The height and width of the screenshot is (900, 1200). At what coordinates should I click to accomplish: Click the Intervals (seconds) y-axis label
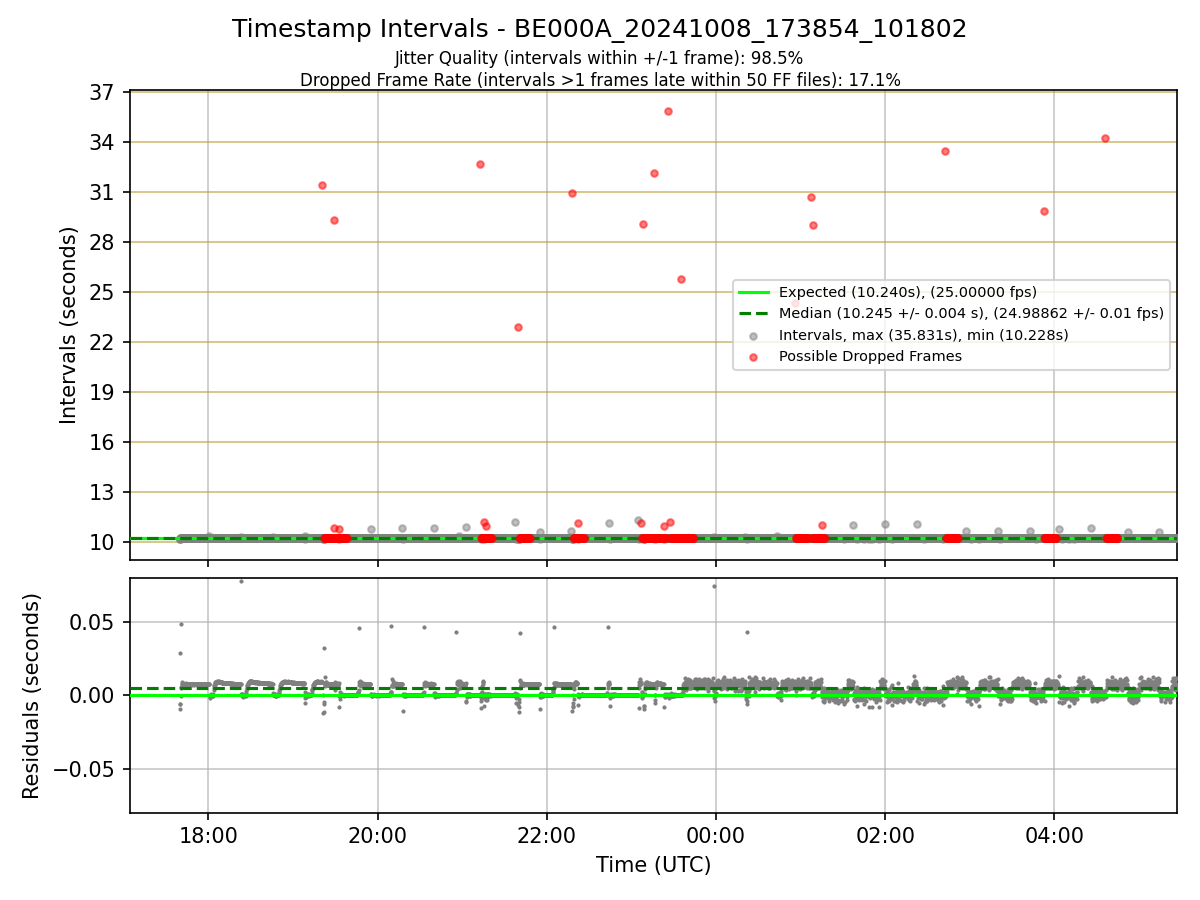pyautogui.click(x=69, y=325)
